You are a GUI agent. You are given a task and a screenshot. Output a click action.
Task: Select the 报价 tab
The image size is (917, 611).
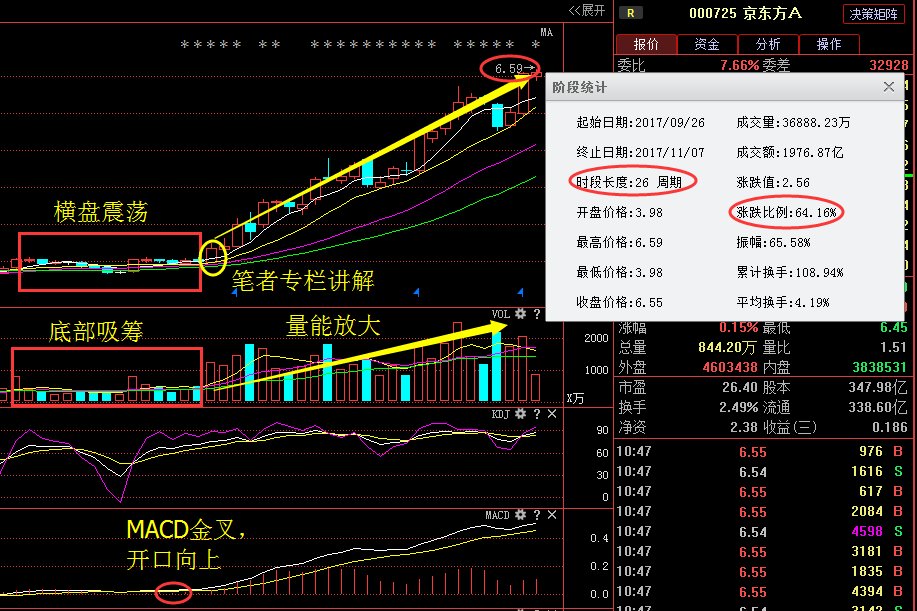645,44
